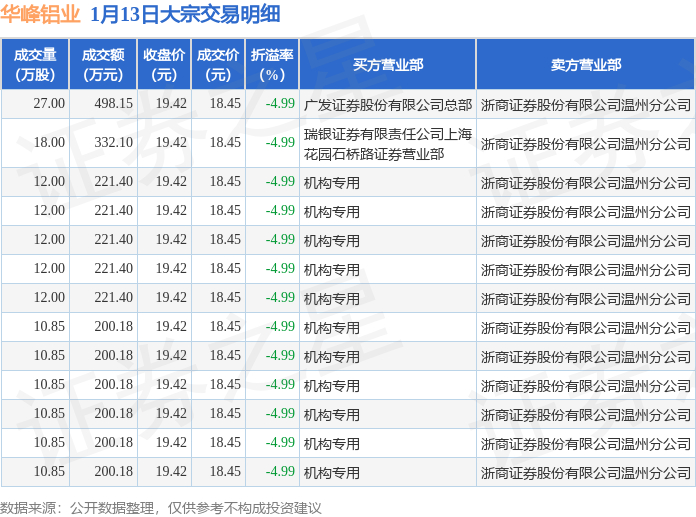
Task: Click the 数据来源 disclaimer footer text
Action: 160,508
